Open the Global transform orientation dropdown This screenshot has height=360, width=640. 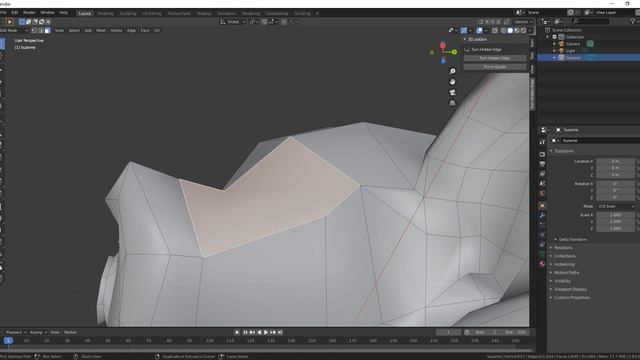(x=233, y=22)
